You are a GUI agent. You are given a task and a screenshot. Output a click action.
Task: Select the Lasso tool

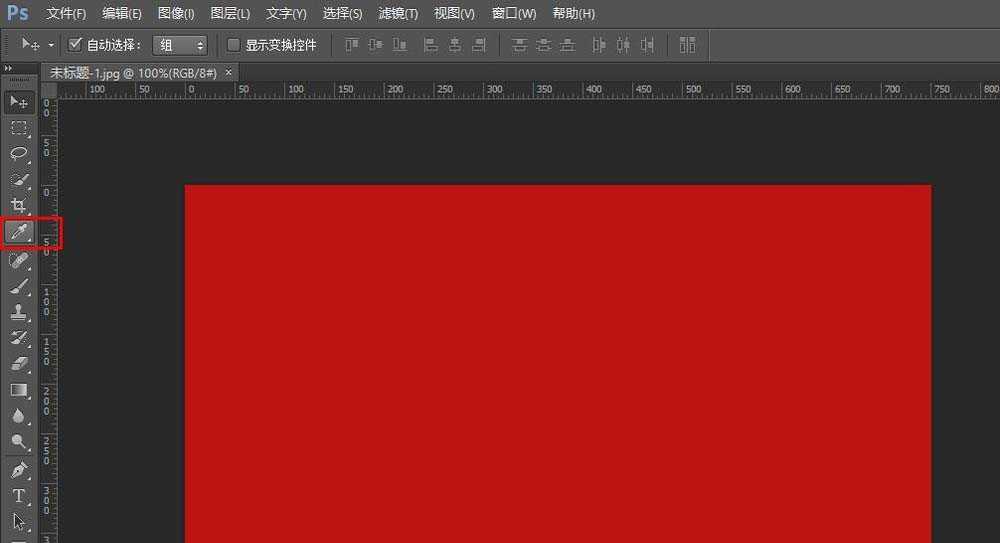[x=19, y=154]
